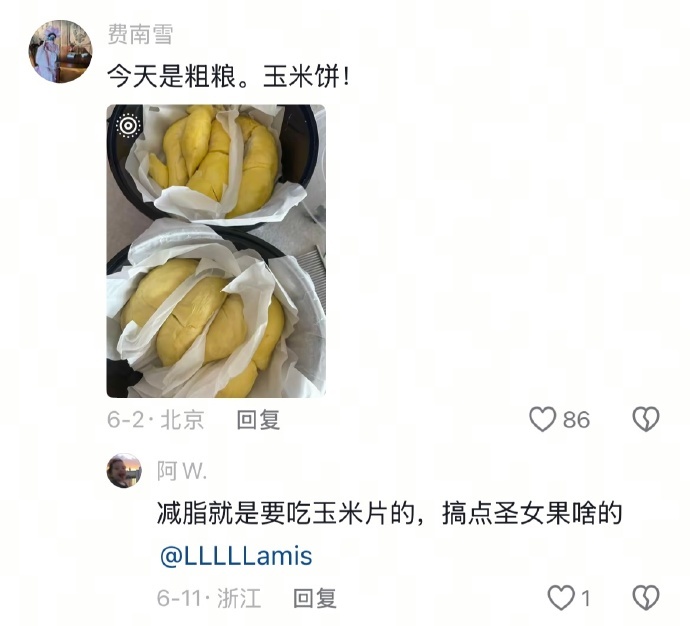Dislike the 阿 W. reply broken heart icon
Viewport: 690px width, 626px height.
[646, 598]
